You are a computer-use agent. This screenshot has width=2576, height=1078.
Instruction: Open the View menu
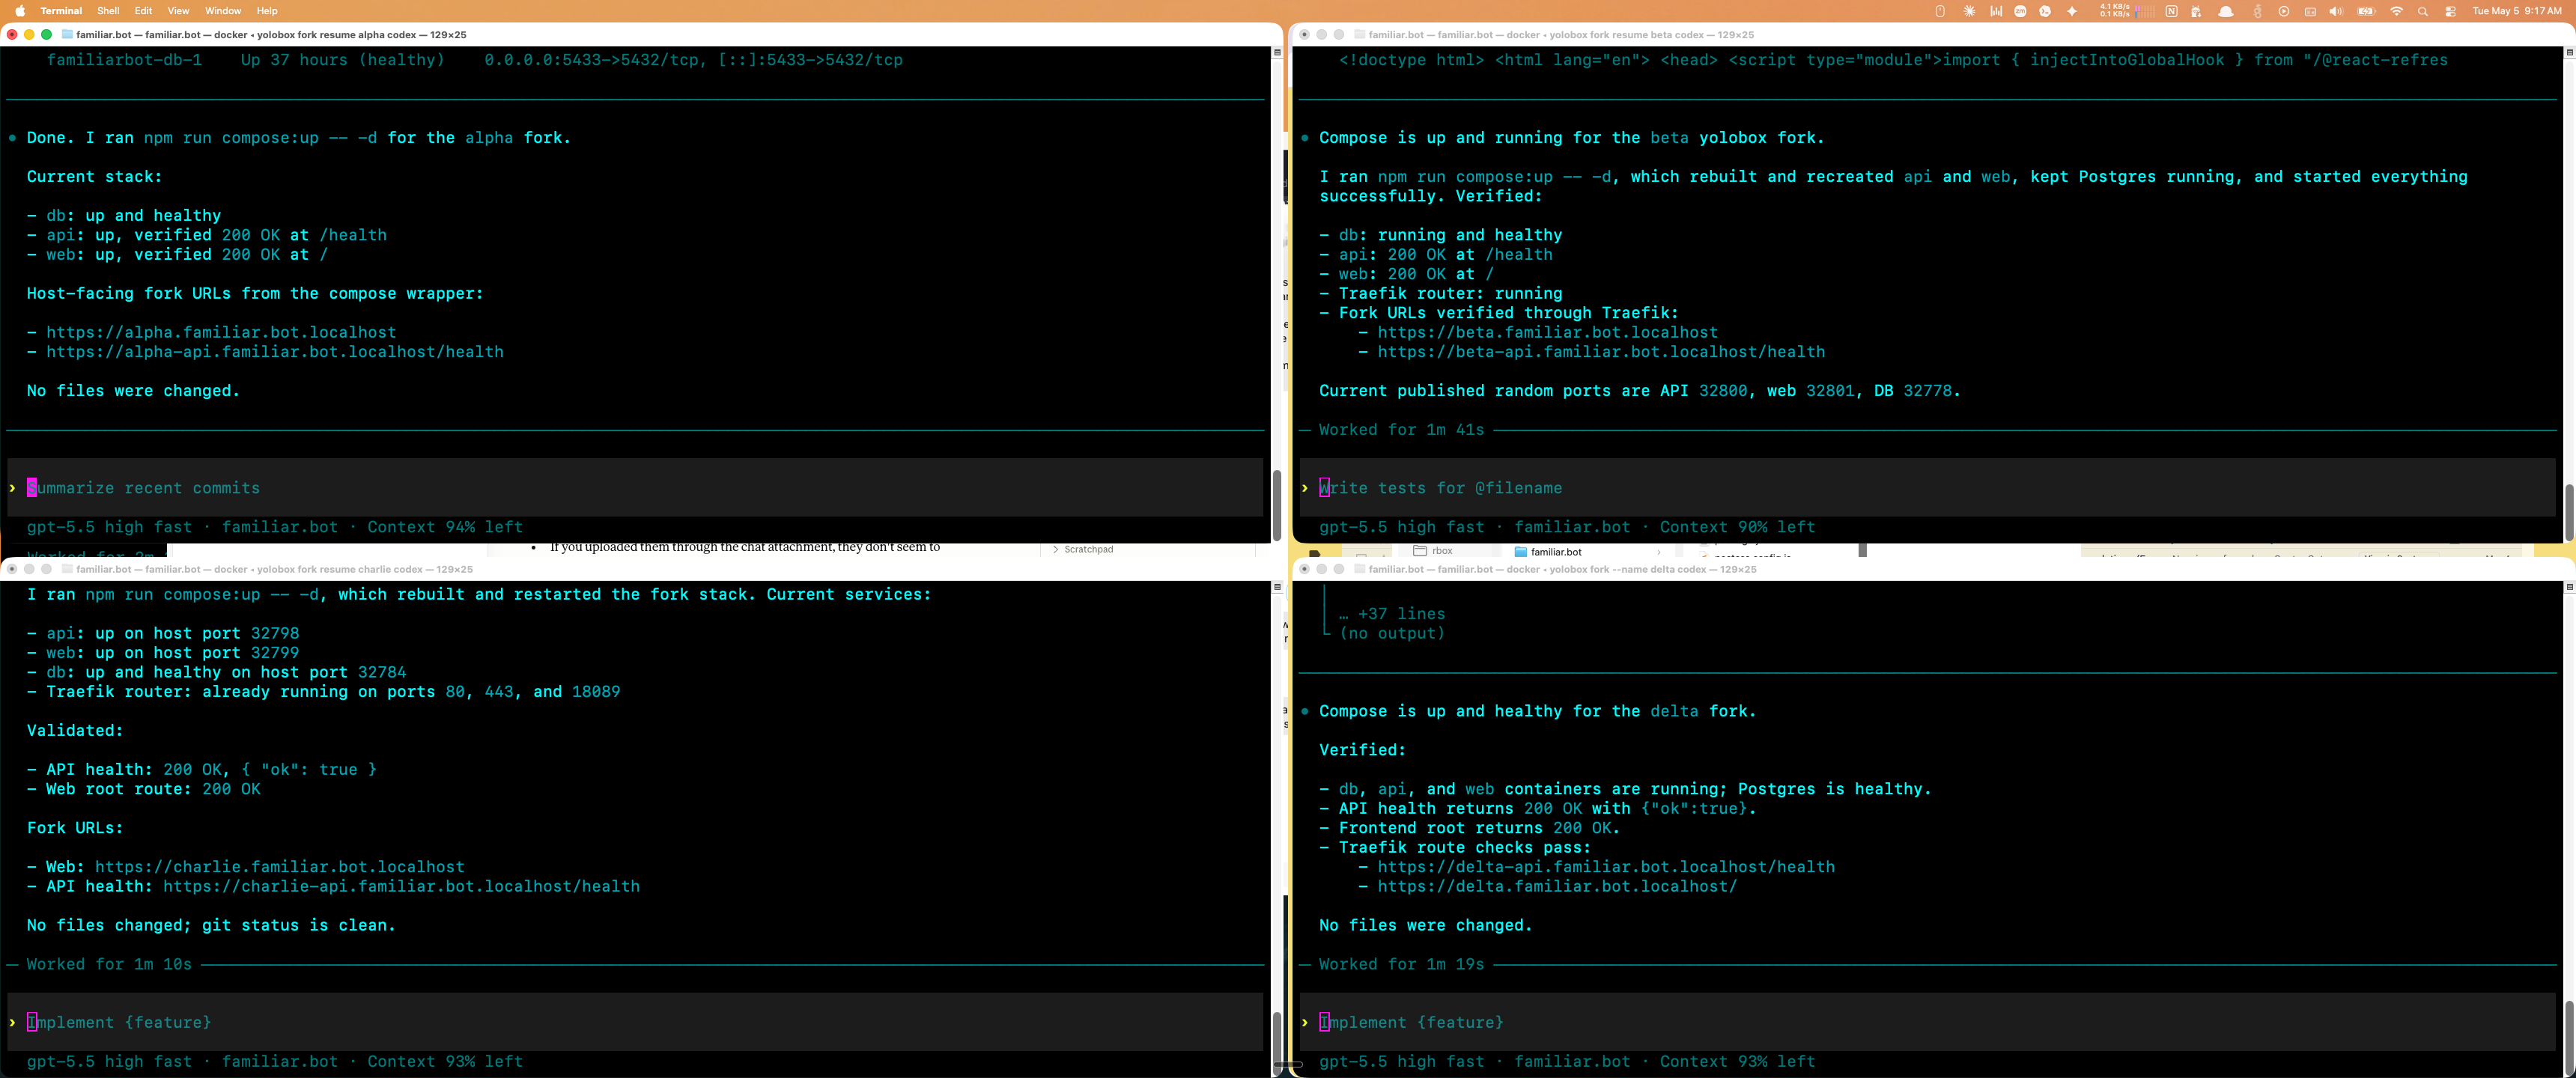click(x=178, y=11)
